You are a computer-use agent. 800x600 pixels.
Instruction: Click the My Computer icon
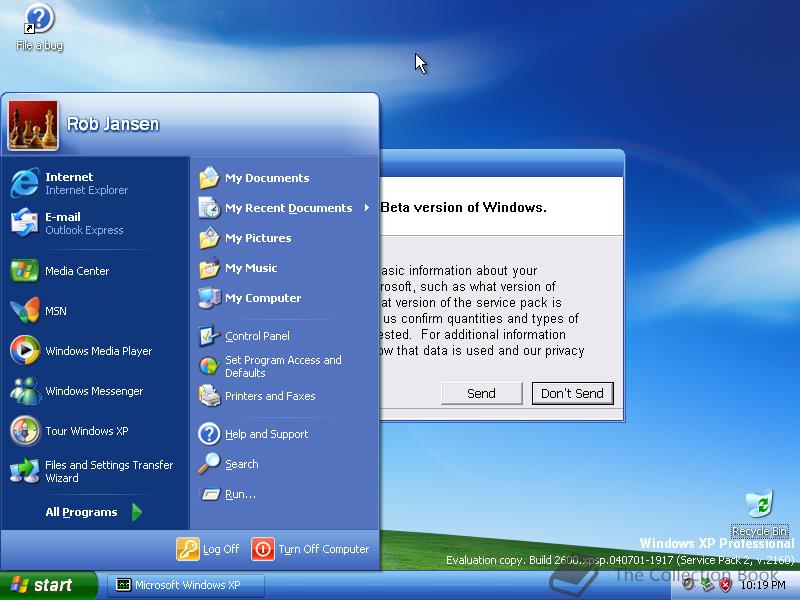click(209, 298)
